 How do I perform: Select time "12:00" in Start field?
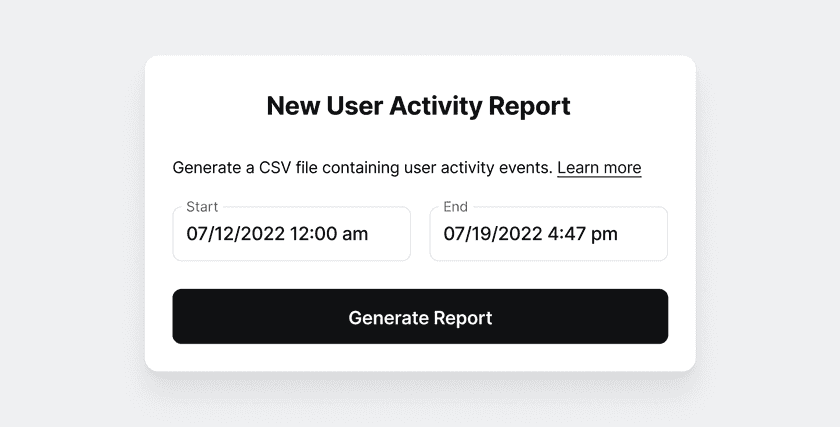313,234
